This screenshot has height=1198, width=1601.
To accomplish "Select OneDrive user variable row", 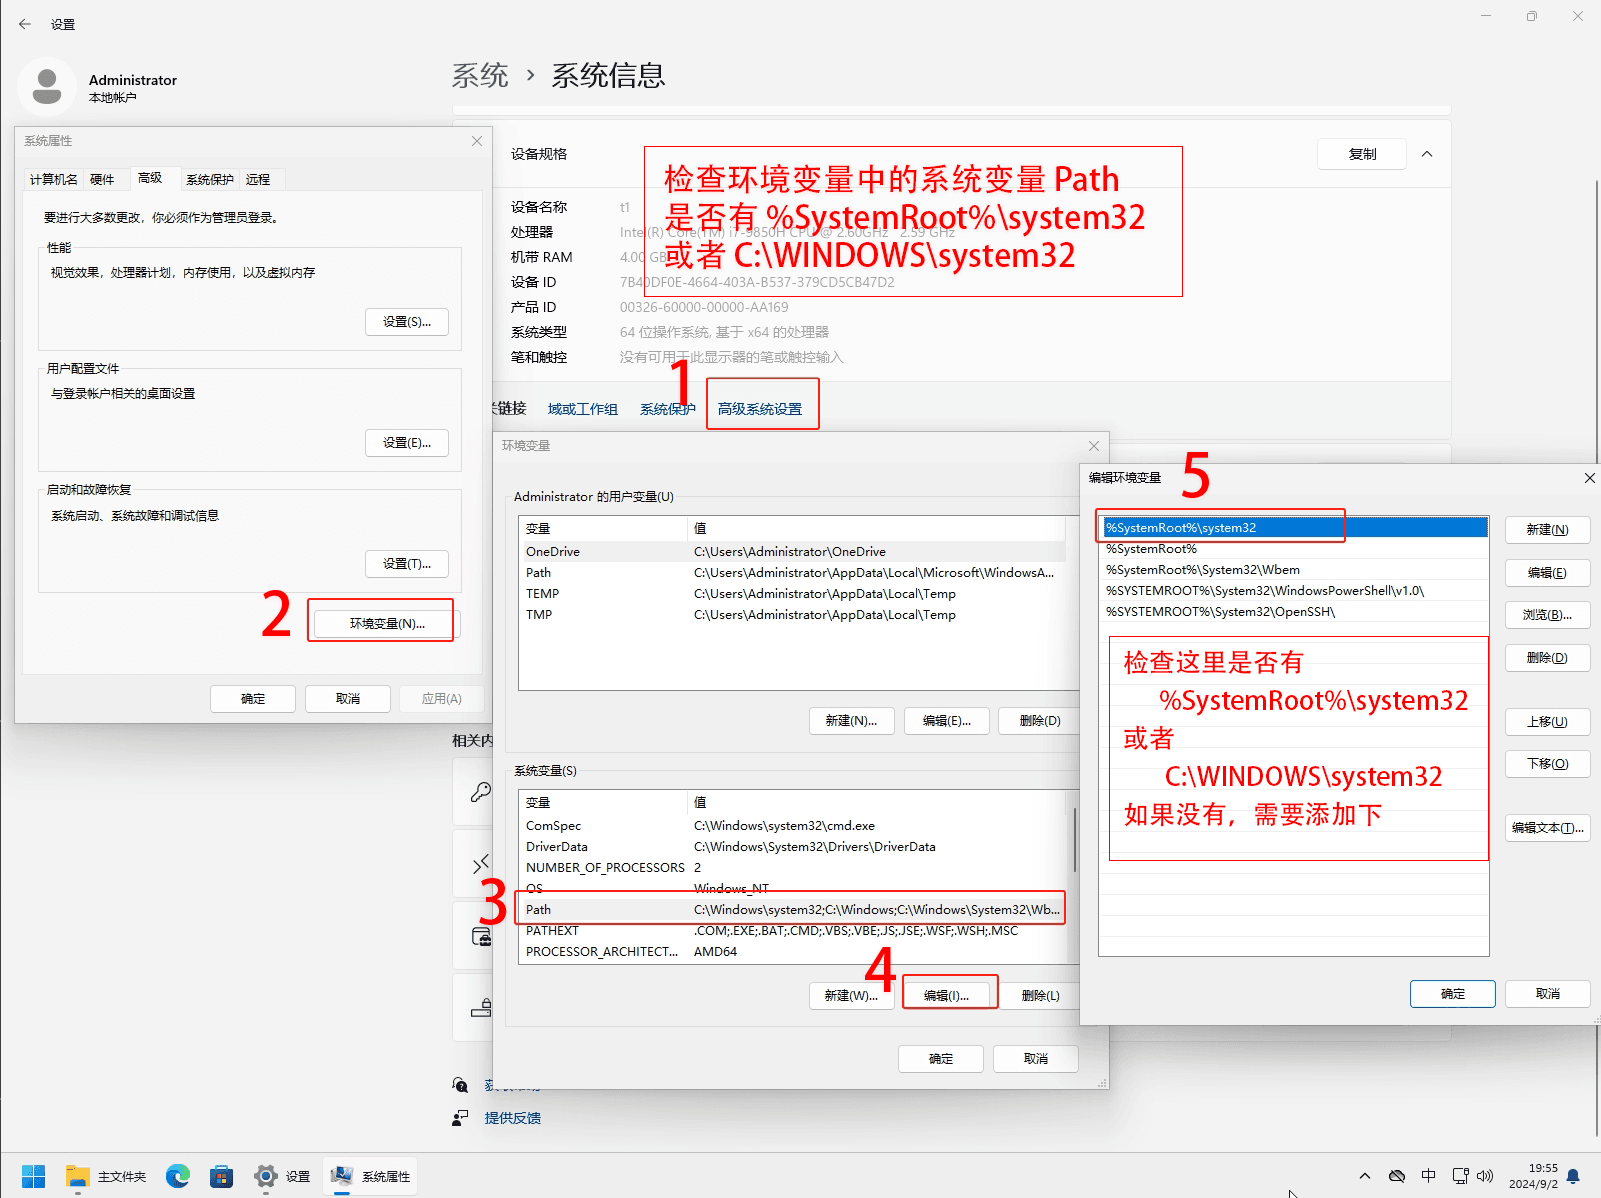I will point(792,552).
